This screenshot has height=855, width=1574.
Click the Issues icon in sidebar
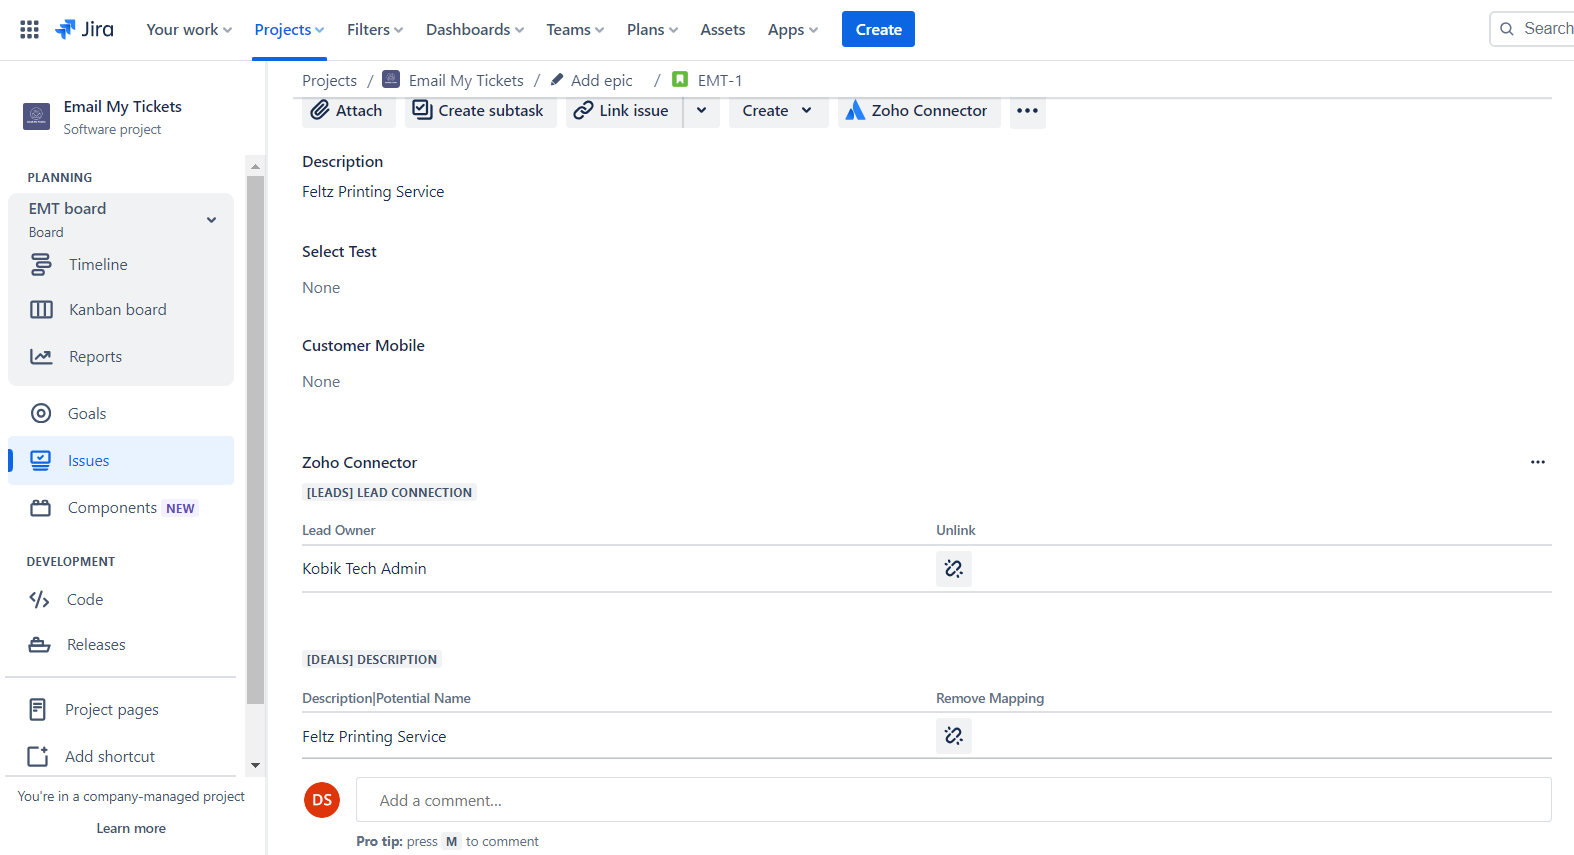[x=41, y=460]
